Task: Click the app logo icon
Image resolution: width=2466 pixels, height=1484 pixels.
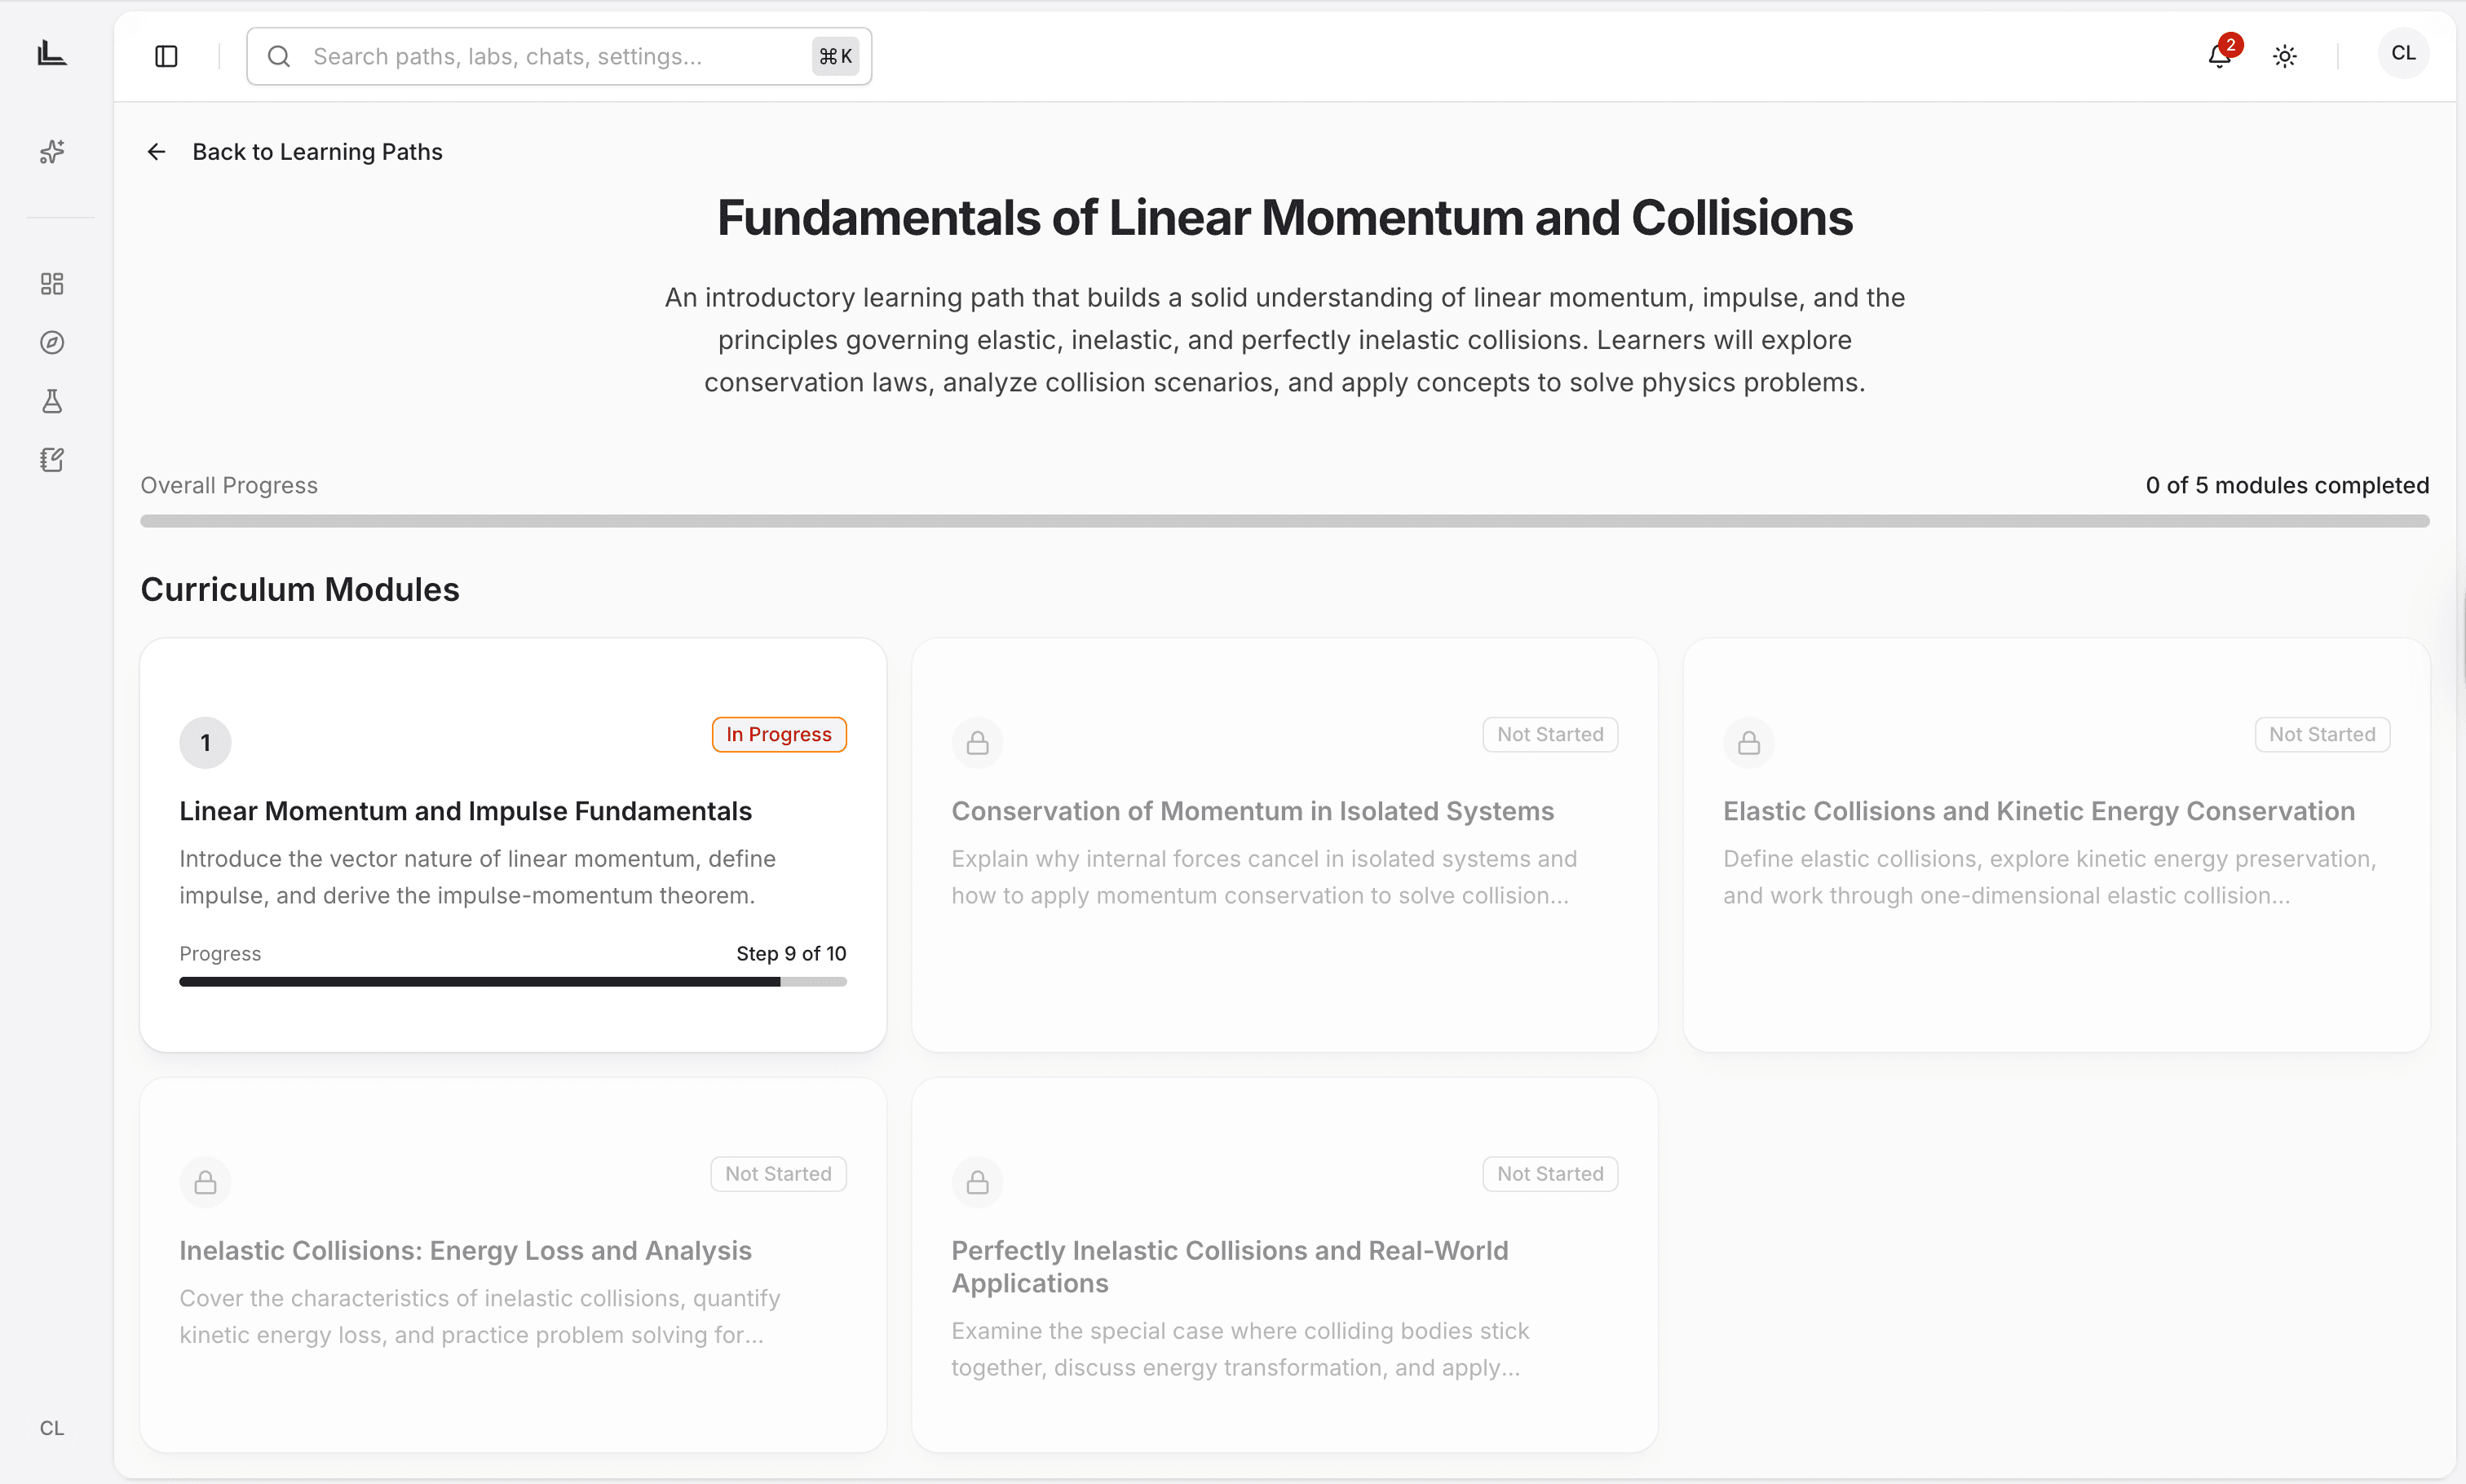Action: pyautogui.click(x=52, y=53)
